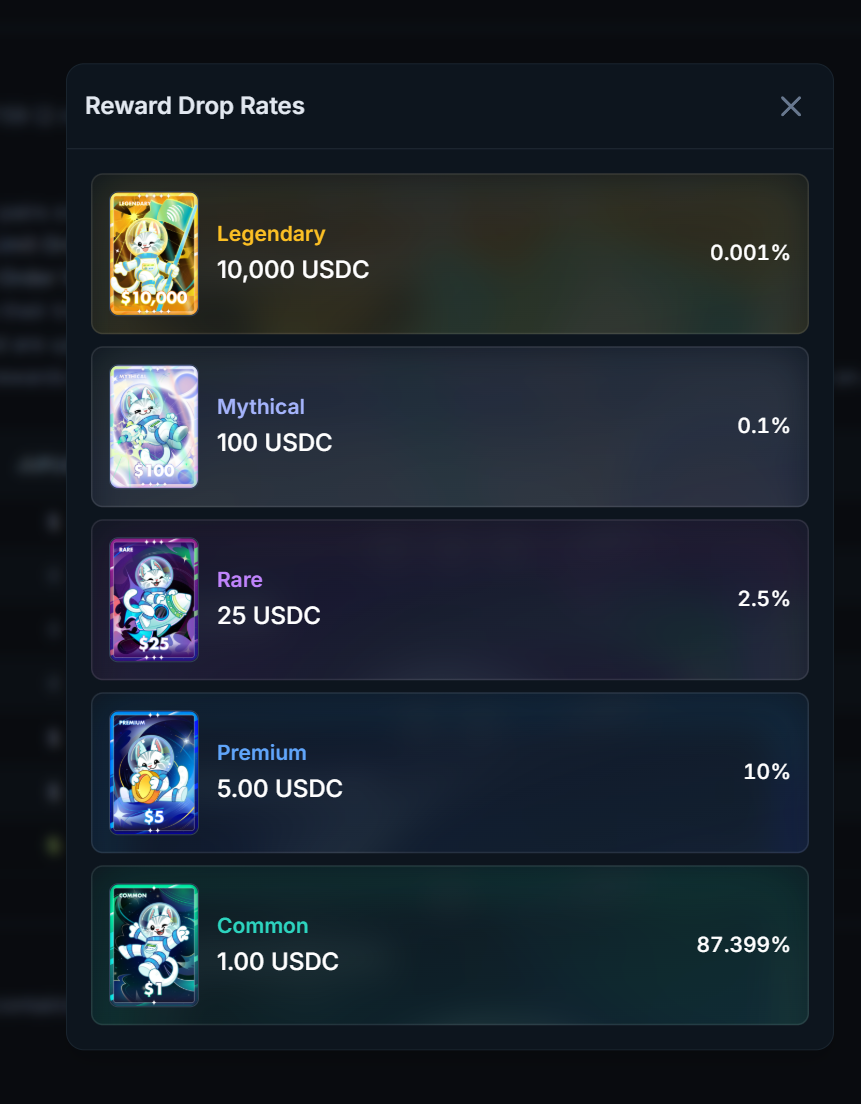This screenshot has height=1104, width=861.
Task: Close the Reward Drop Rates dialog
Action: pos(791,106)
